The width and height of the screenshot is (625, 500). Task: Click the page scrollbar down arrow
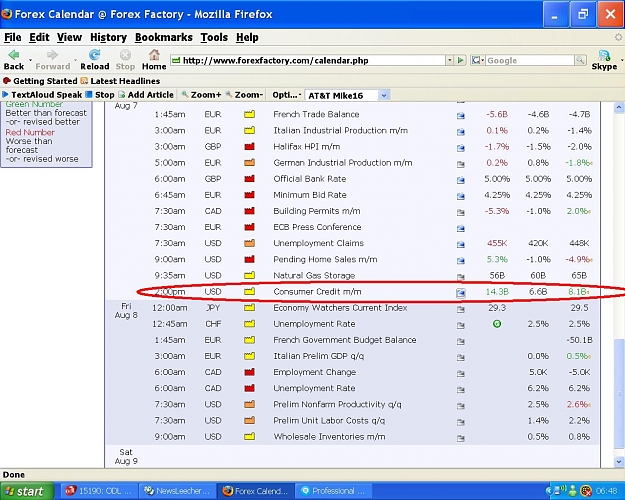(619, 462)
